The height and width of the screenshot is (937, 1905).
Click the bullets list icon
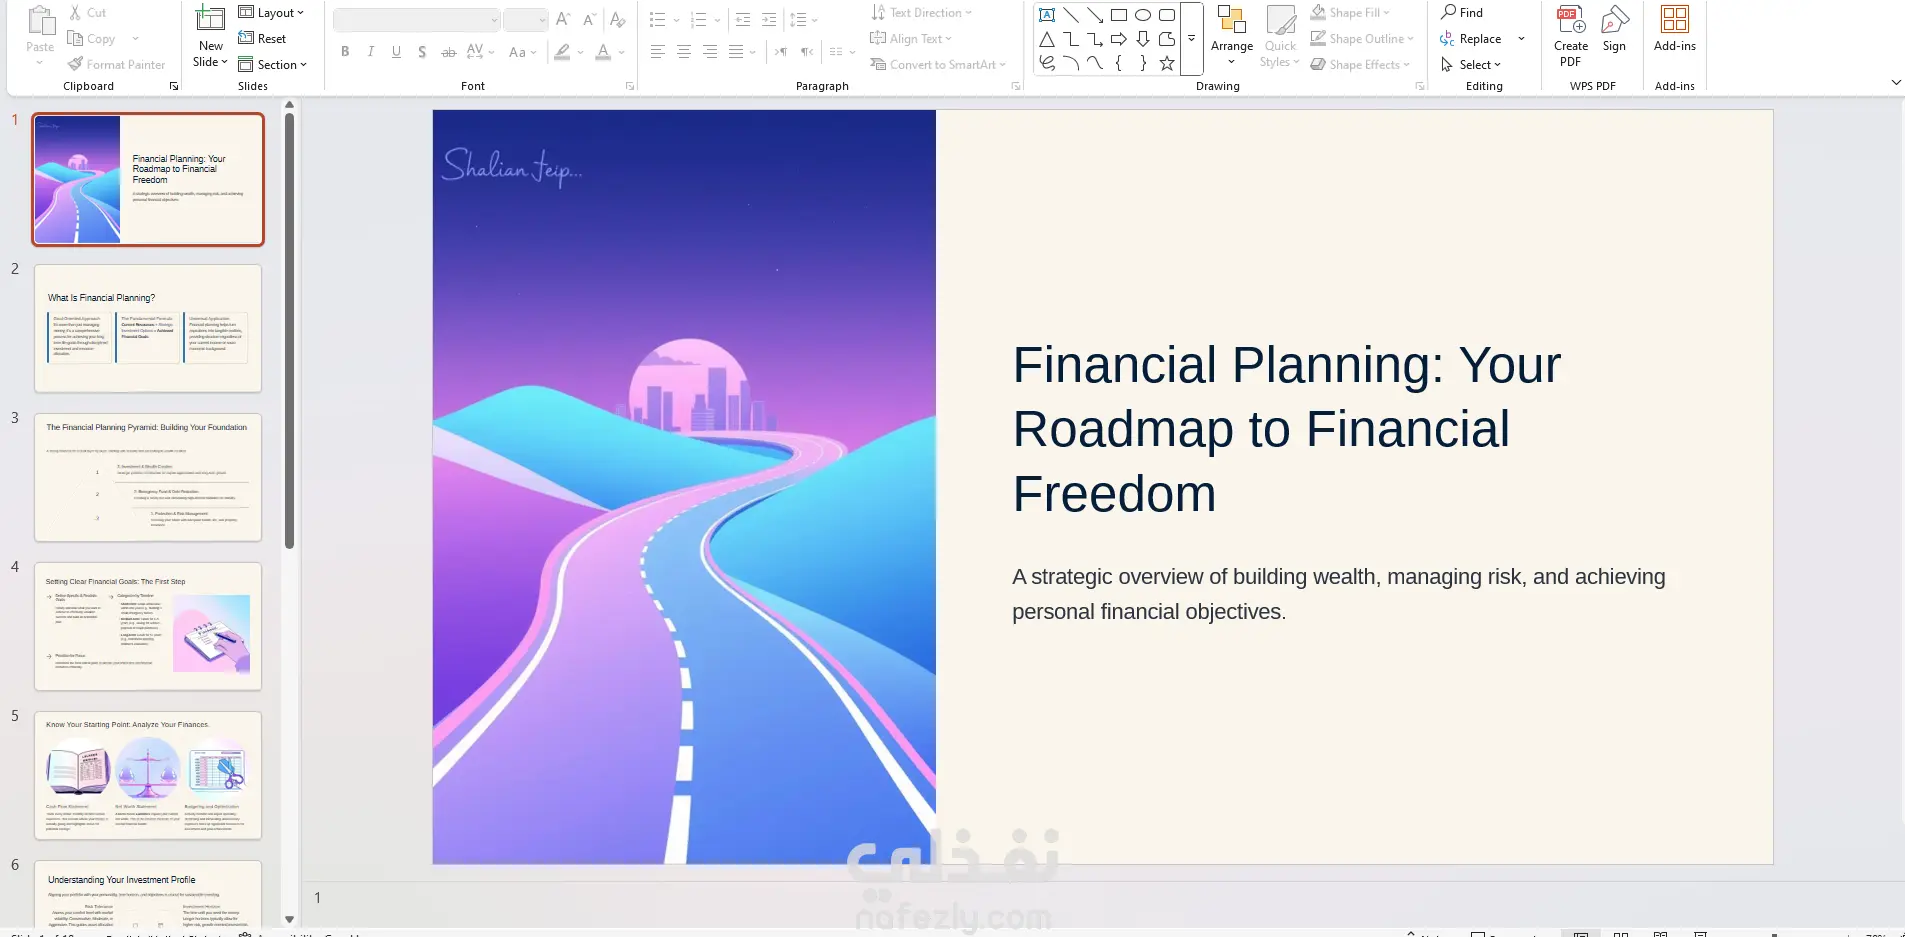(657, 20)
